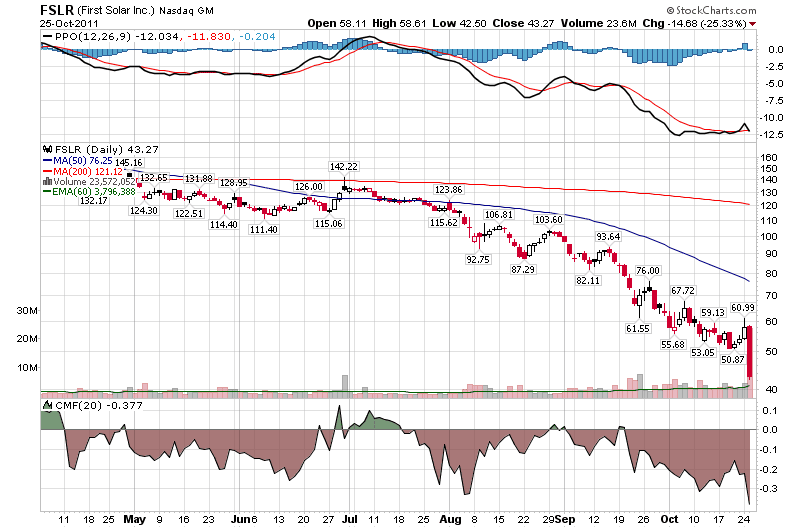Viewport: 800px width, 528px height.
Task: Click the (First Solar Inc.) company name
Action: coord(116,10)
